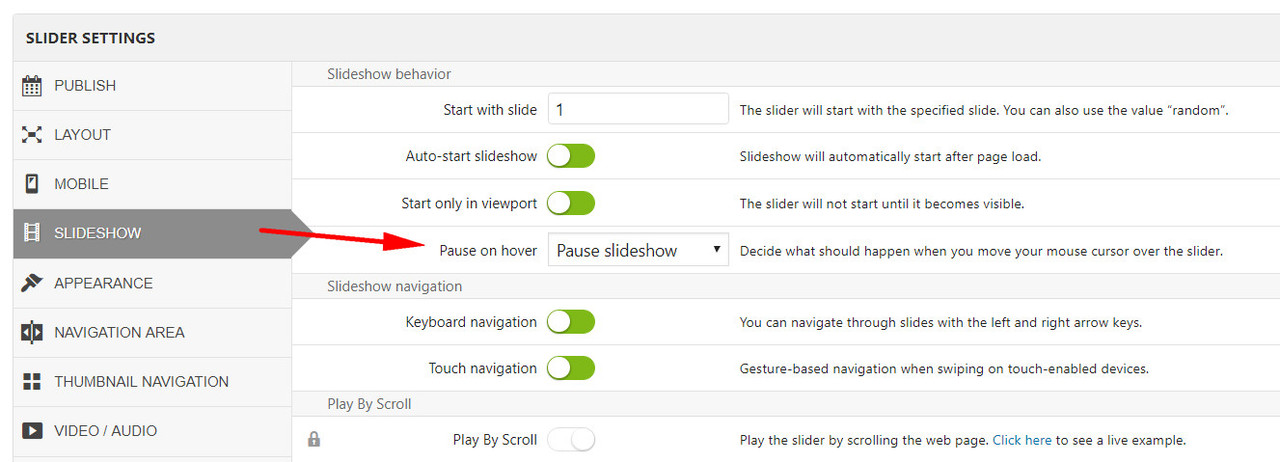Viewport: 1280px width, 462px height.
Task: Click the Publish calendar icon
Action: click(32, 86)
